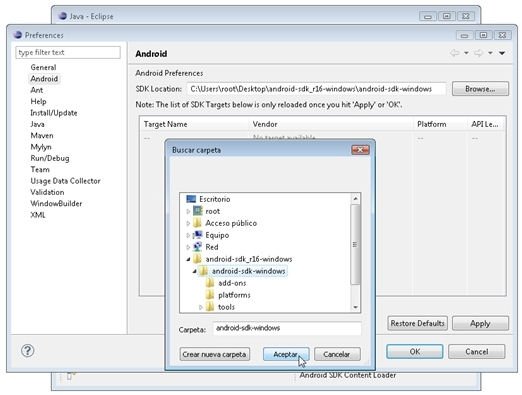
Task: Click the Escritorio desktop icon
Action: pos(191,199)
